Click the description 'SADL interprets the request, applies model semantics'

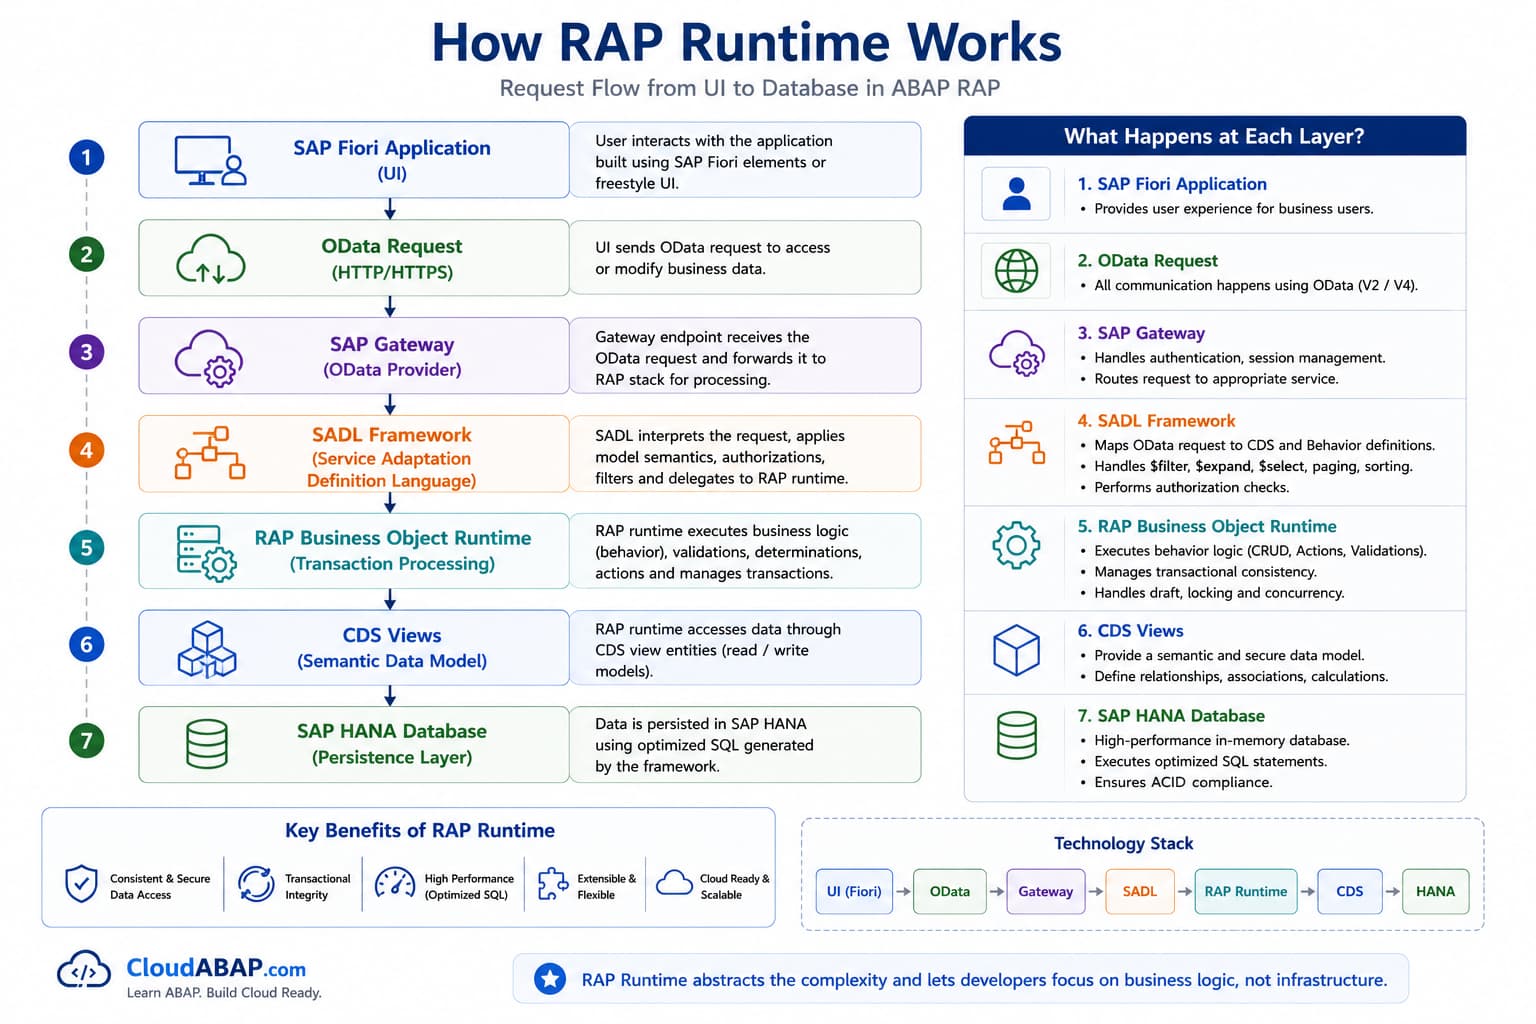click(x=722, y=457)
